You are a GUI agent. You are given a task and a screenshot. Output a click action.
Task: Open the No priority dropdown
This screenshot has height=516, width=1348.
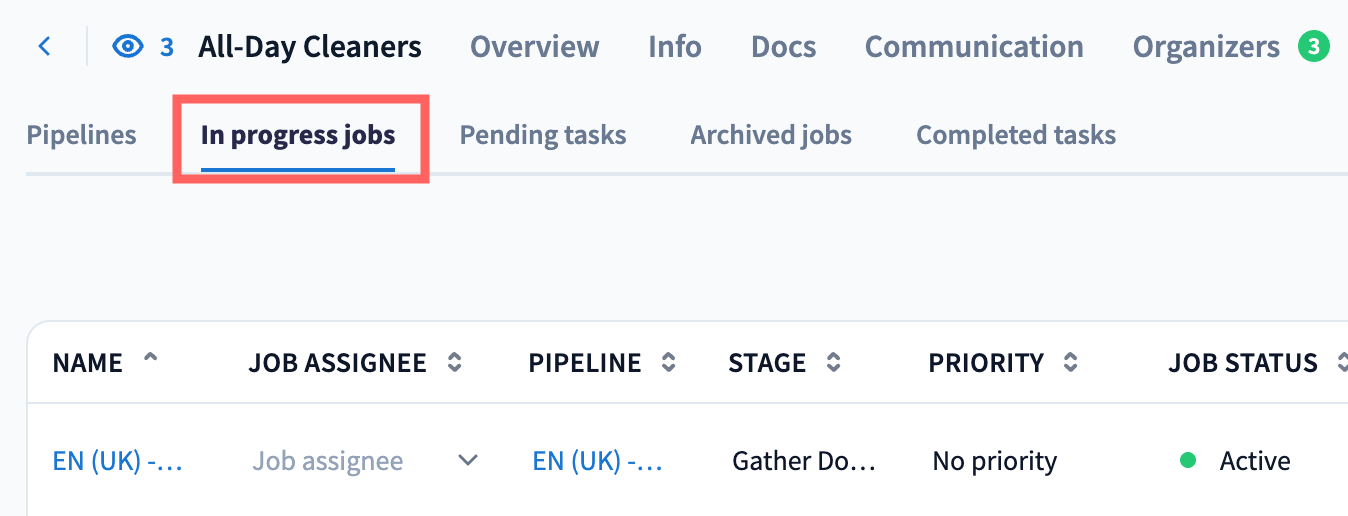(994, 461)
